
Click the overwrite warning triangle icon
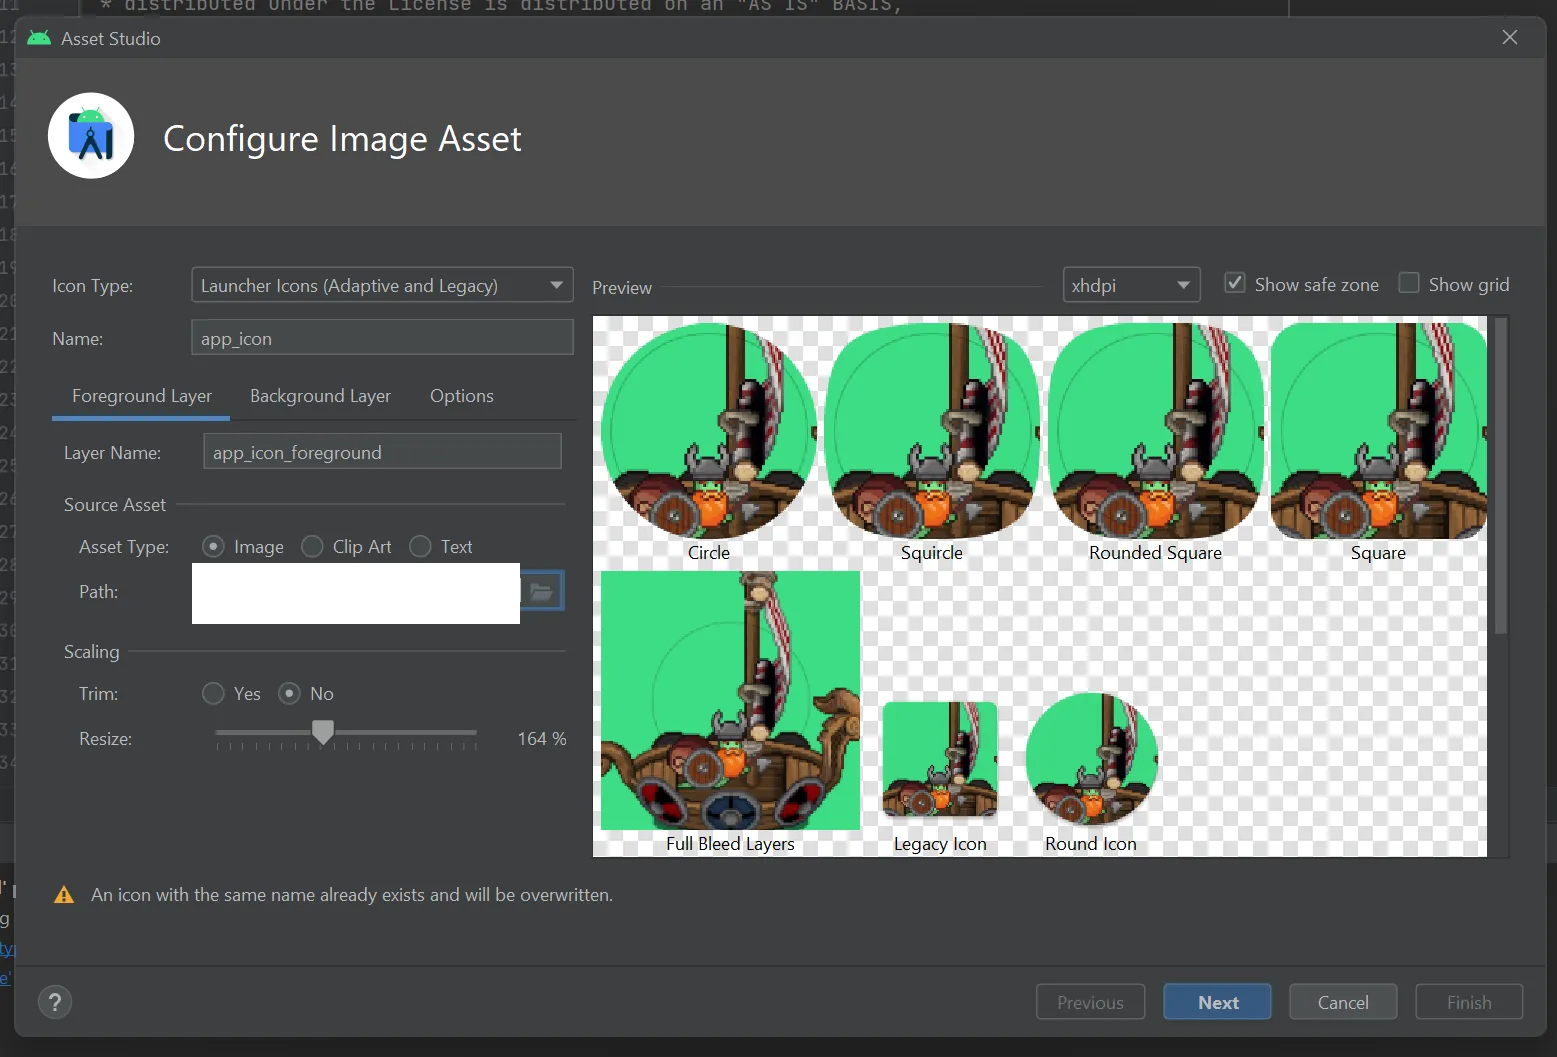click(64, 895)
